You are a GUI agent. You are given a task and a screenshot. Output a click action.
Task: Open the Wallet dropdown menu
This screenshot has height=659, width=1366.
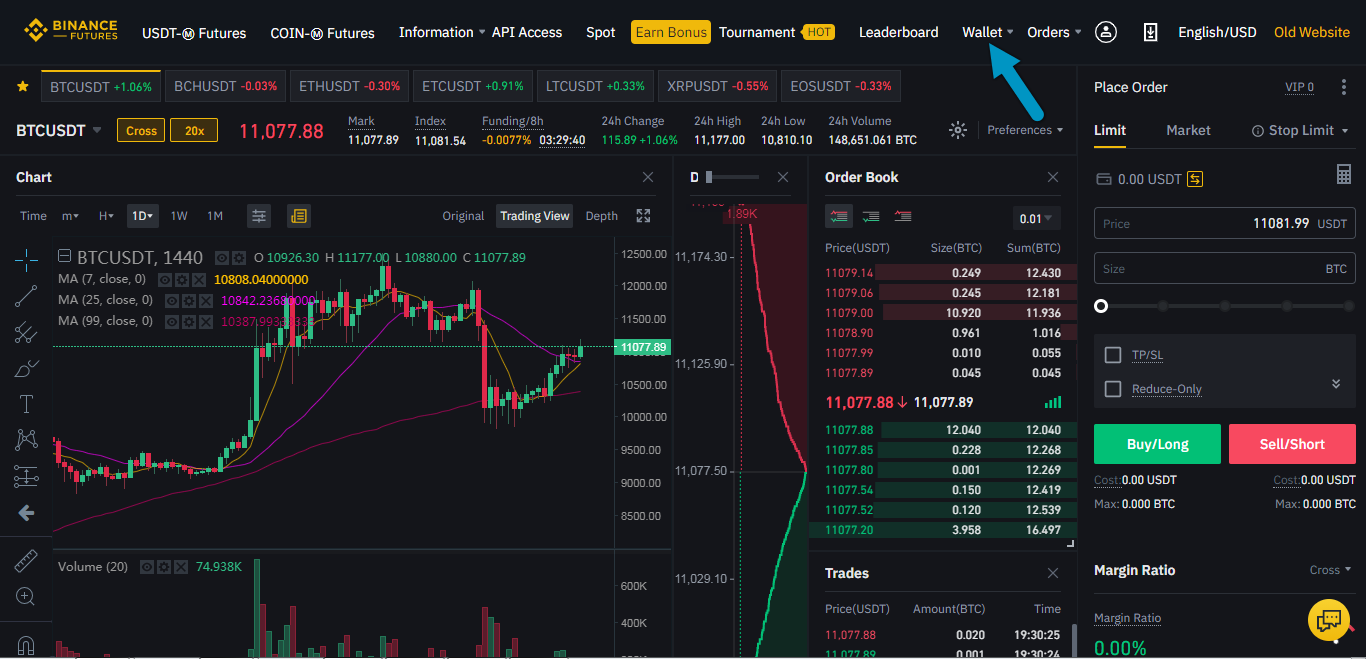point(987,32)
